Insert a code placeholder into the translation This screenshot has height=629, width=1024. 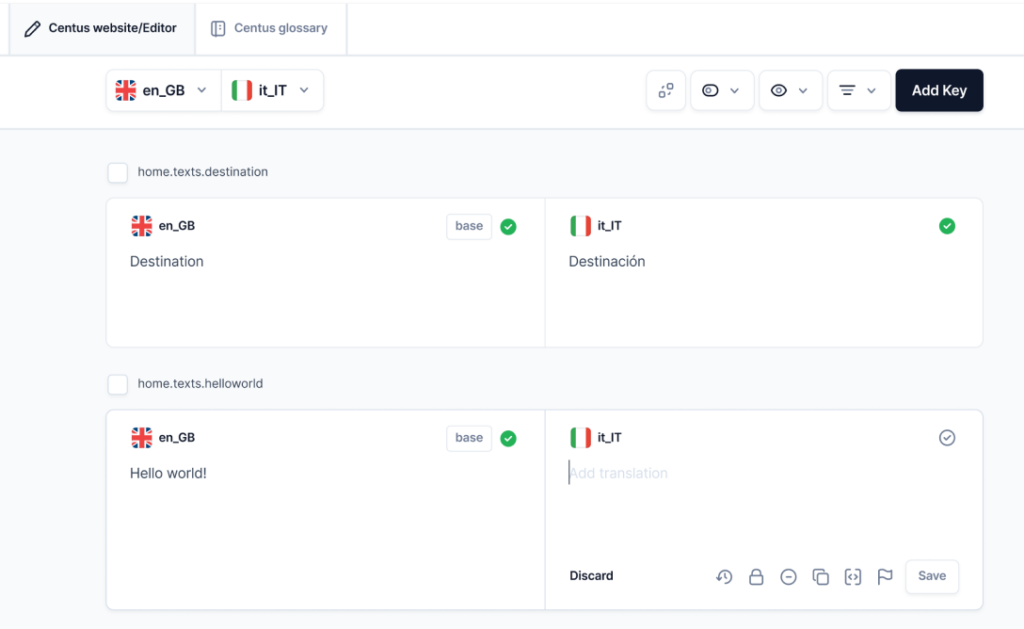[852, 577]
